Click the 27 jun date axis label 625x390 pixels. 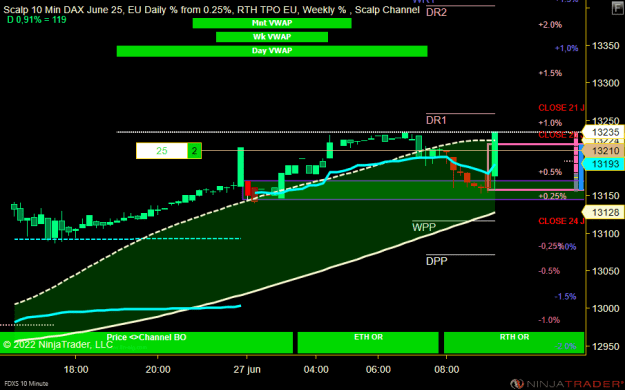(247, 370)
